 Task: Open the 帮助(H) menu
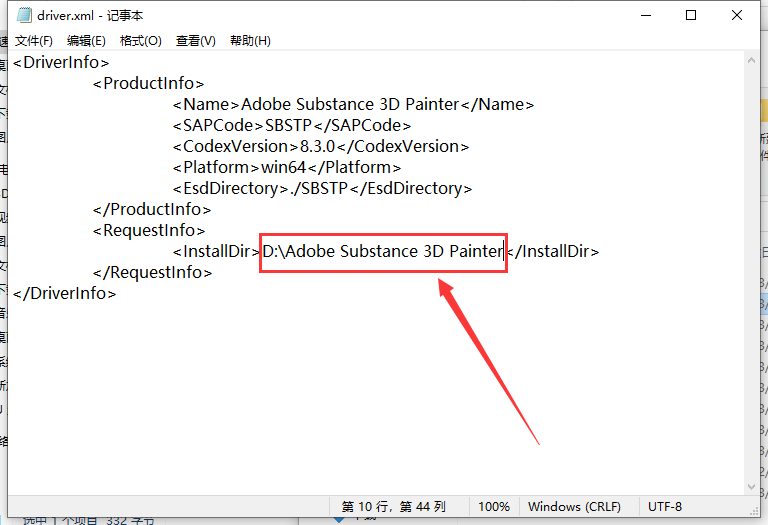click(250, 41)
